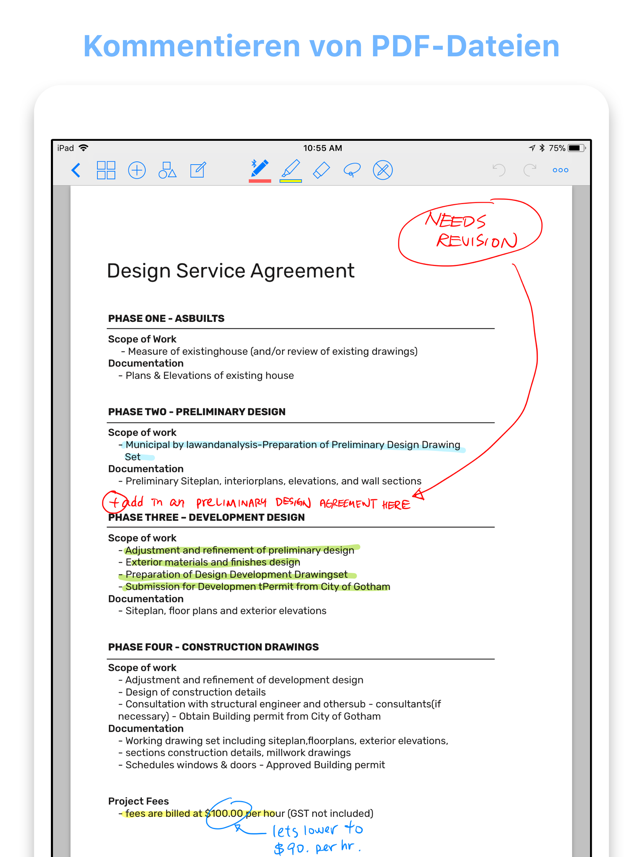The width and height of the screenshot is (643, 857).
Task: Open the page thumbnails grid view
Action: 106,170
